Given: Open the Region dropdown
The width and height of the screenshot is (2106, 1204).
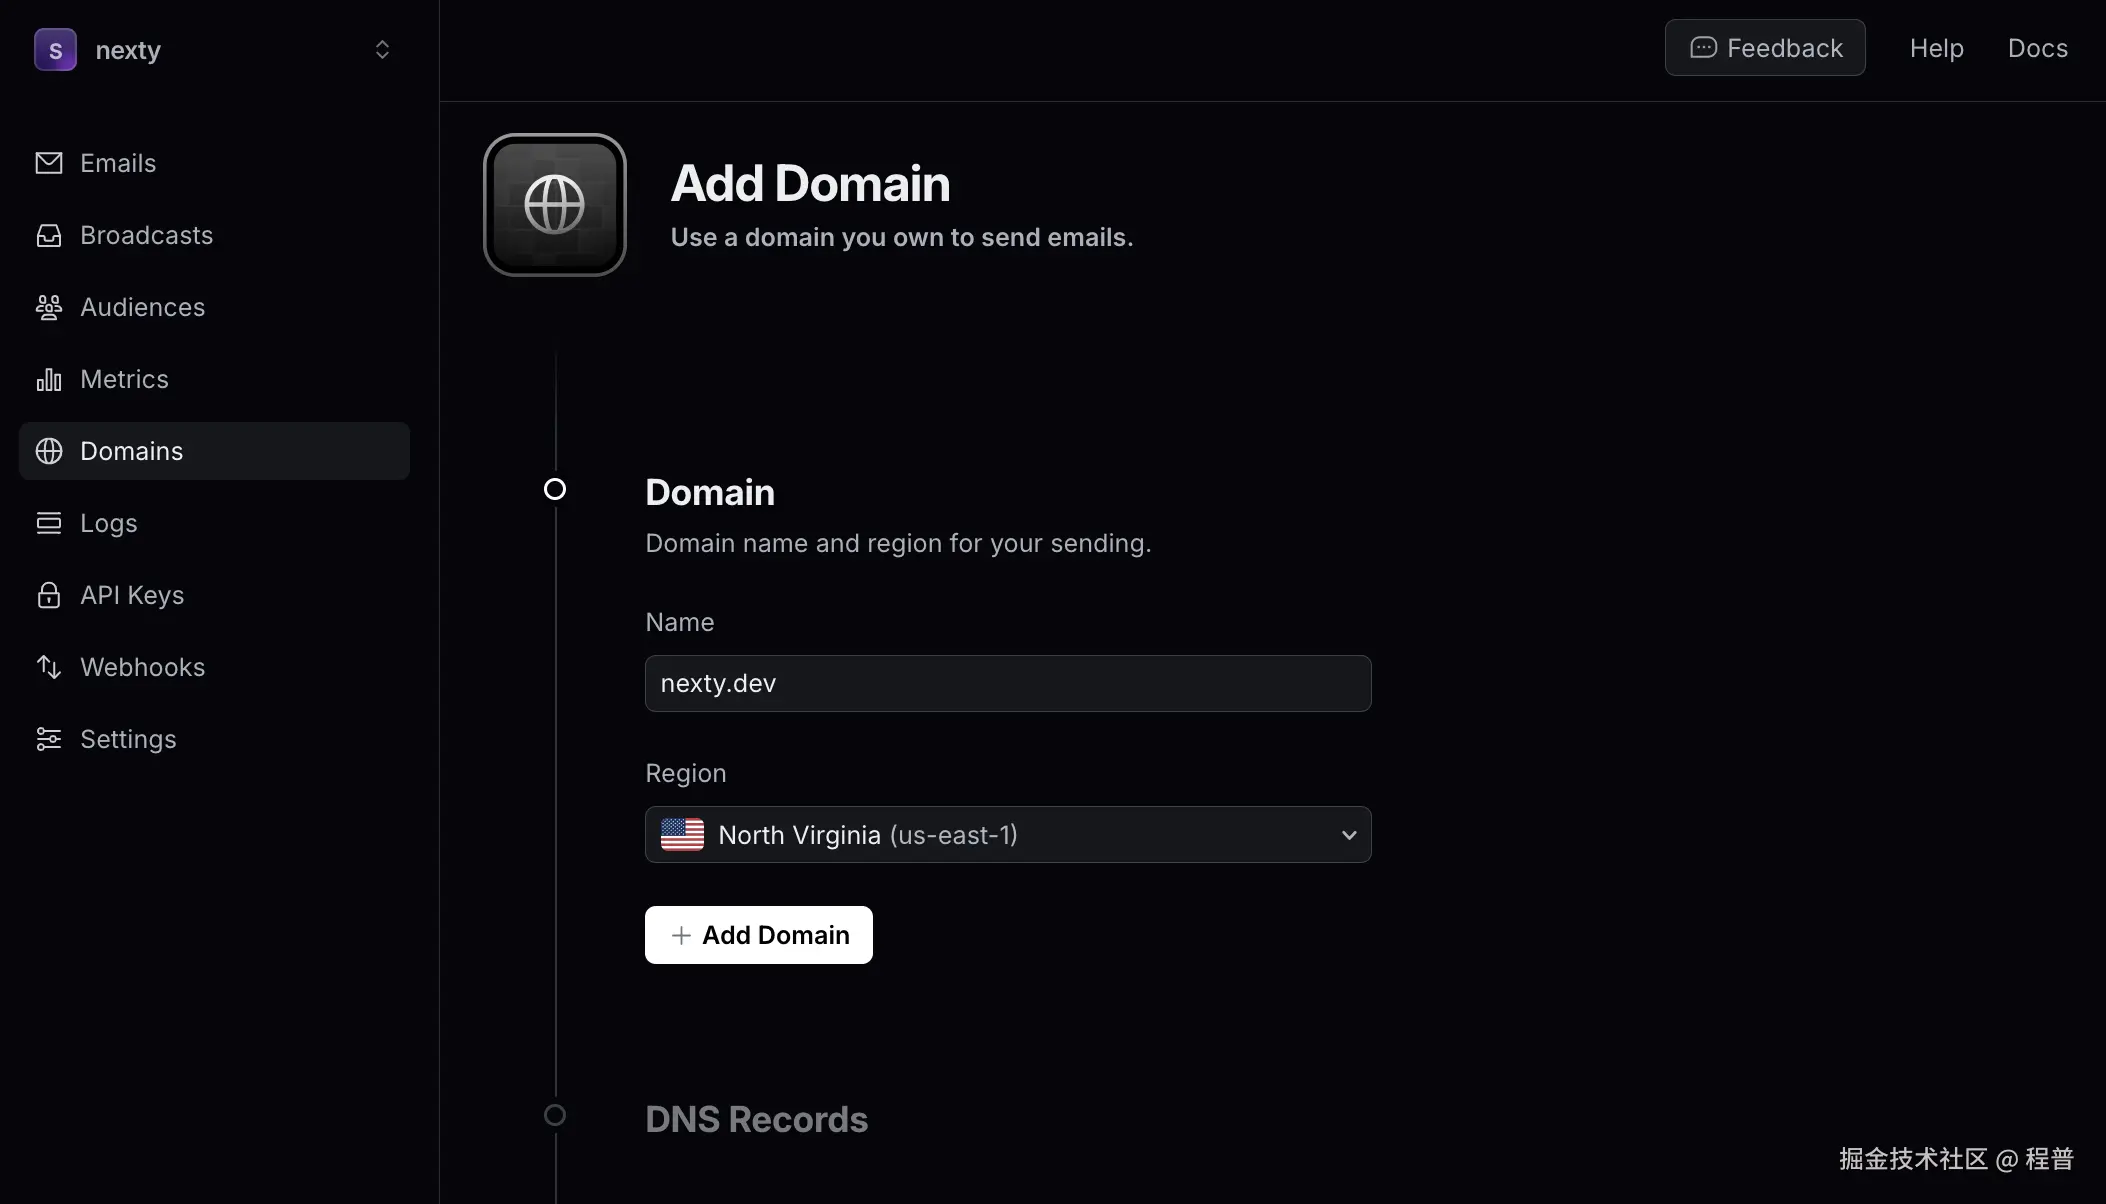Looking at the screenshot, I should click(1007, 834).
